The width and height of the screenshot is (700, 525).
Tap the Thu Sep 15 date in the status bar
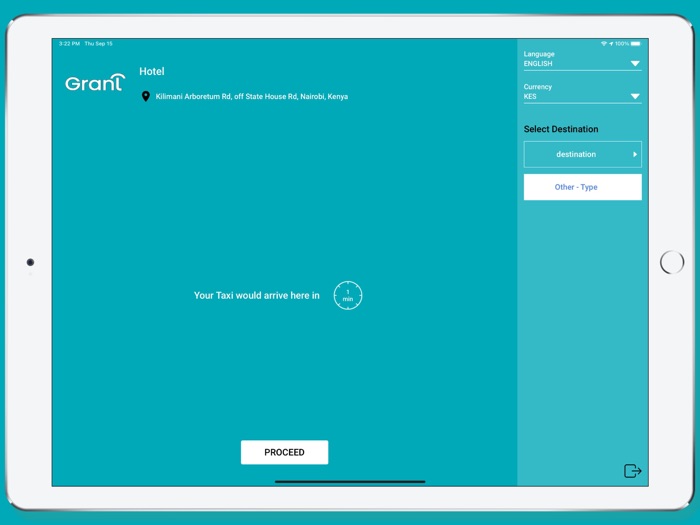click(99, 44)
